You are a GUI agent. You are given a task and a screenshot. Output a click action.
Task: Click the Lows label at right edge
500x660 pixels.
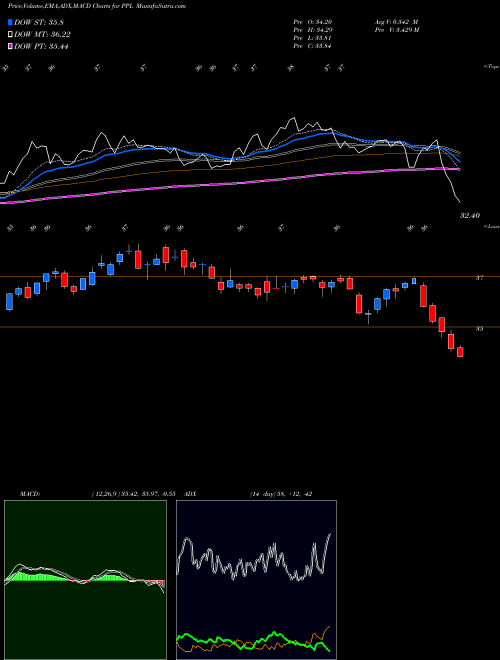pyautogui.click(x=491, y=226)
